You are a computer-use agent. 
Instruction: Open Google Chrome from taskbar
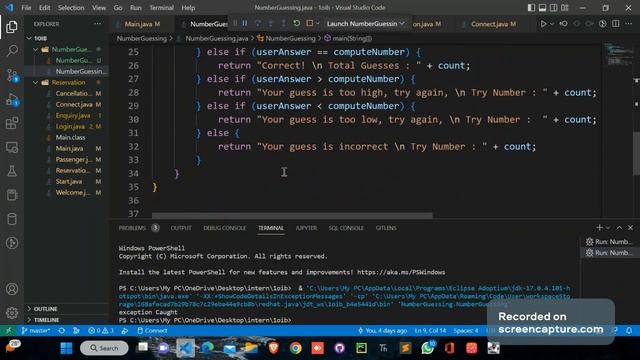coord(296,348)
